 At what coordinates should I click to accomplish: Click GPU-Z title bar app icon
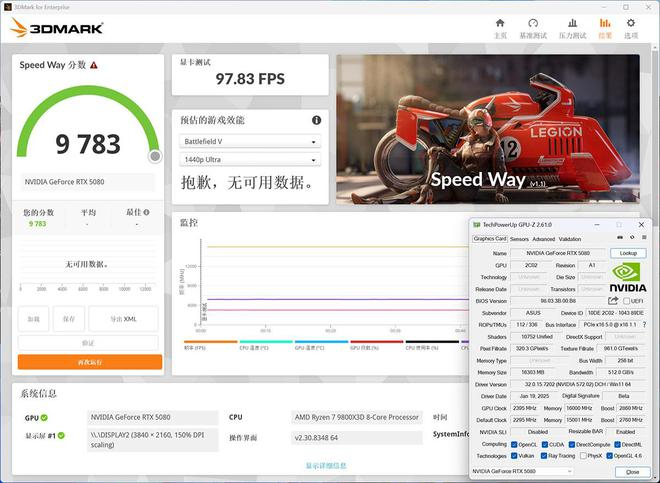(x=476, y=224)
